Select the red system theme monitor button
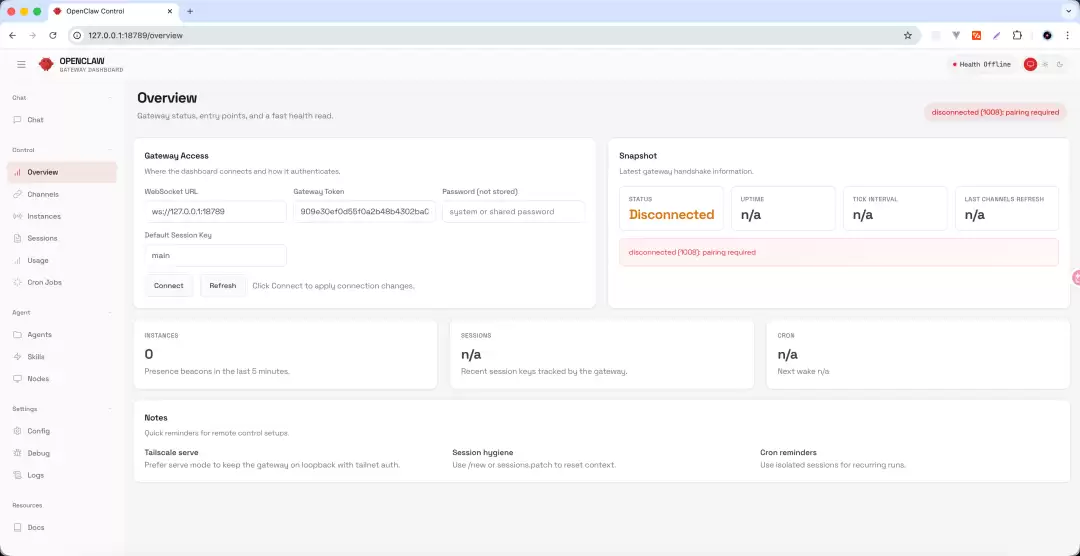 1030,64
